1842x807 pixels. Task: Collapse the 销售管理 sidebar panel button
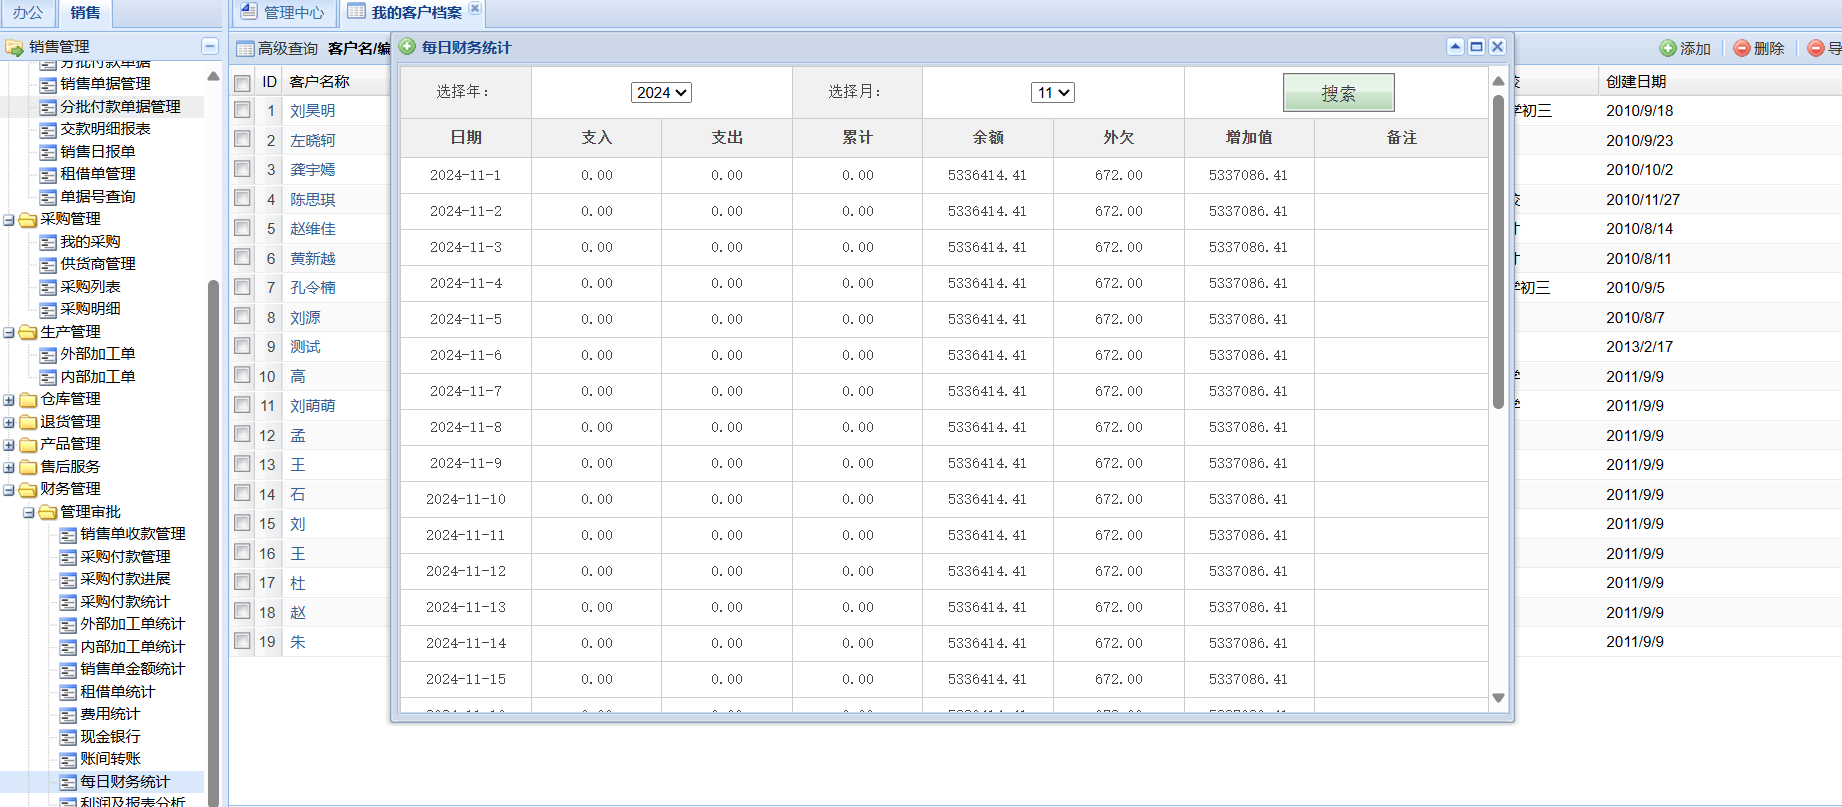tap(209, 46)
